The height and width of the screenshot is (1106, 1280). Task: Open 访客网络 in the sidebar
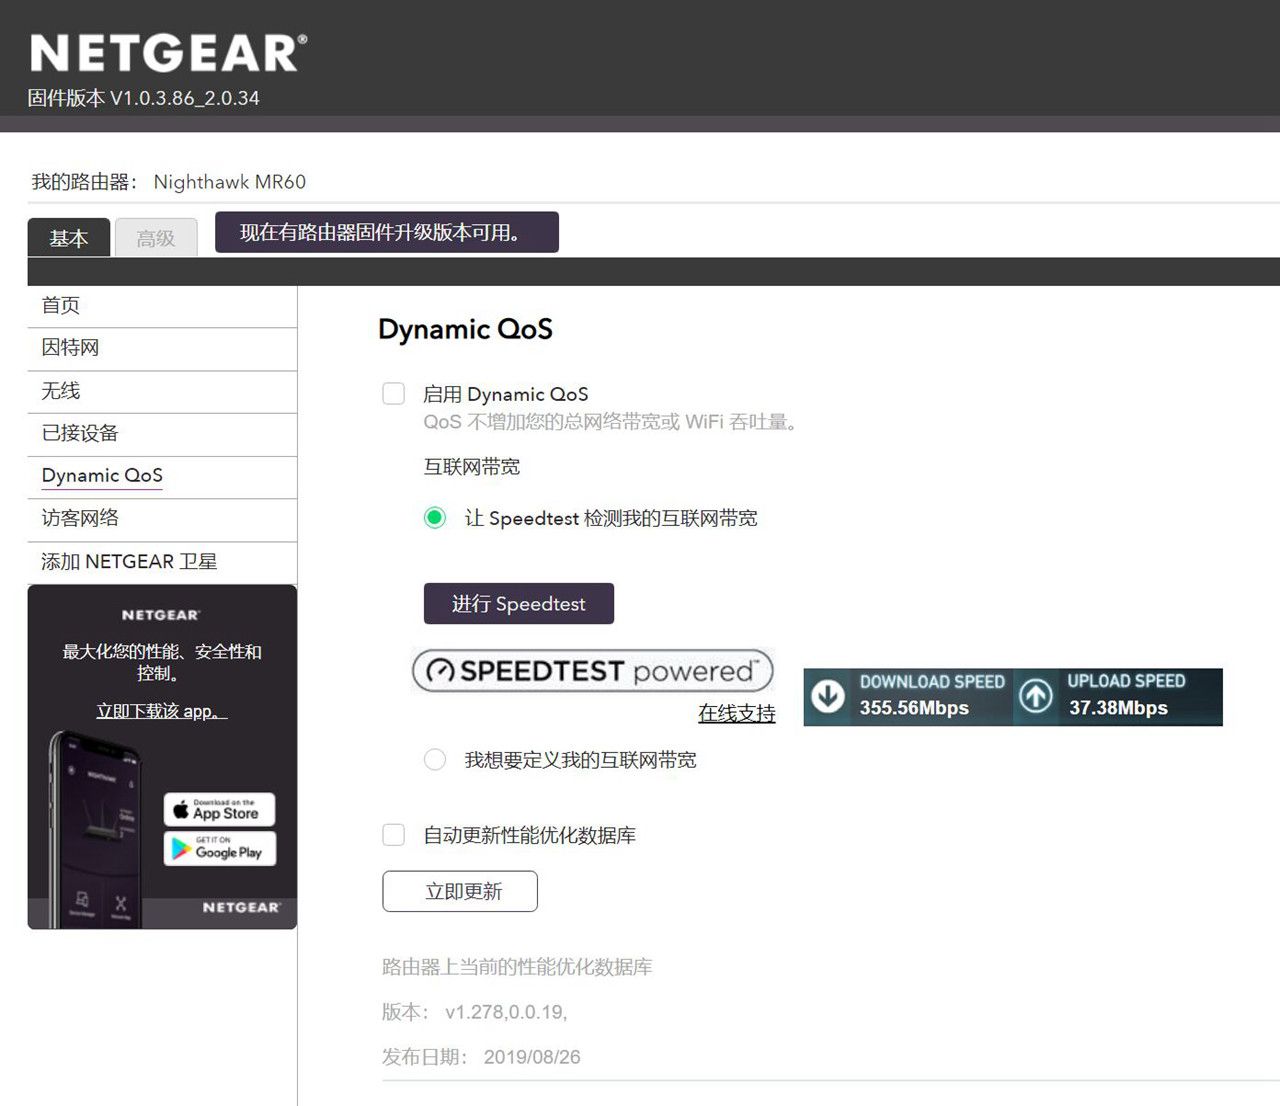[162, 518]
